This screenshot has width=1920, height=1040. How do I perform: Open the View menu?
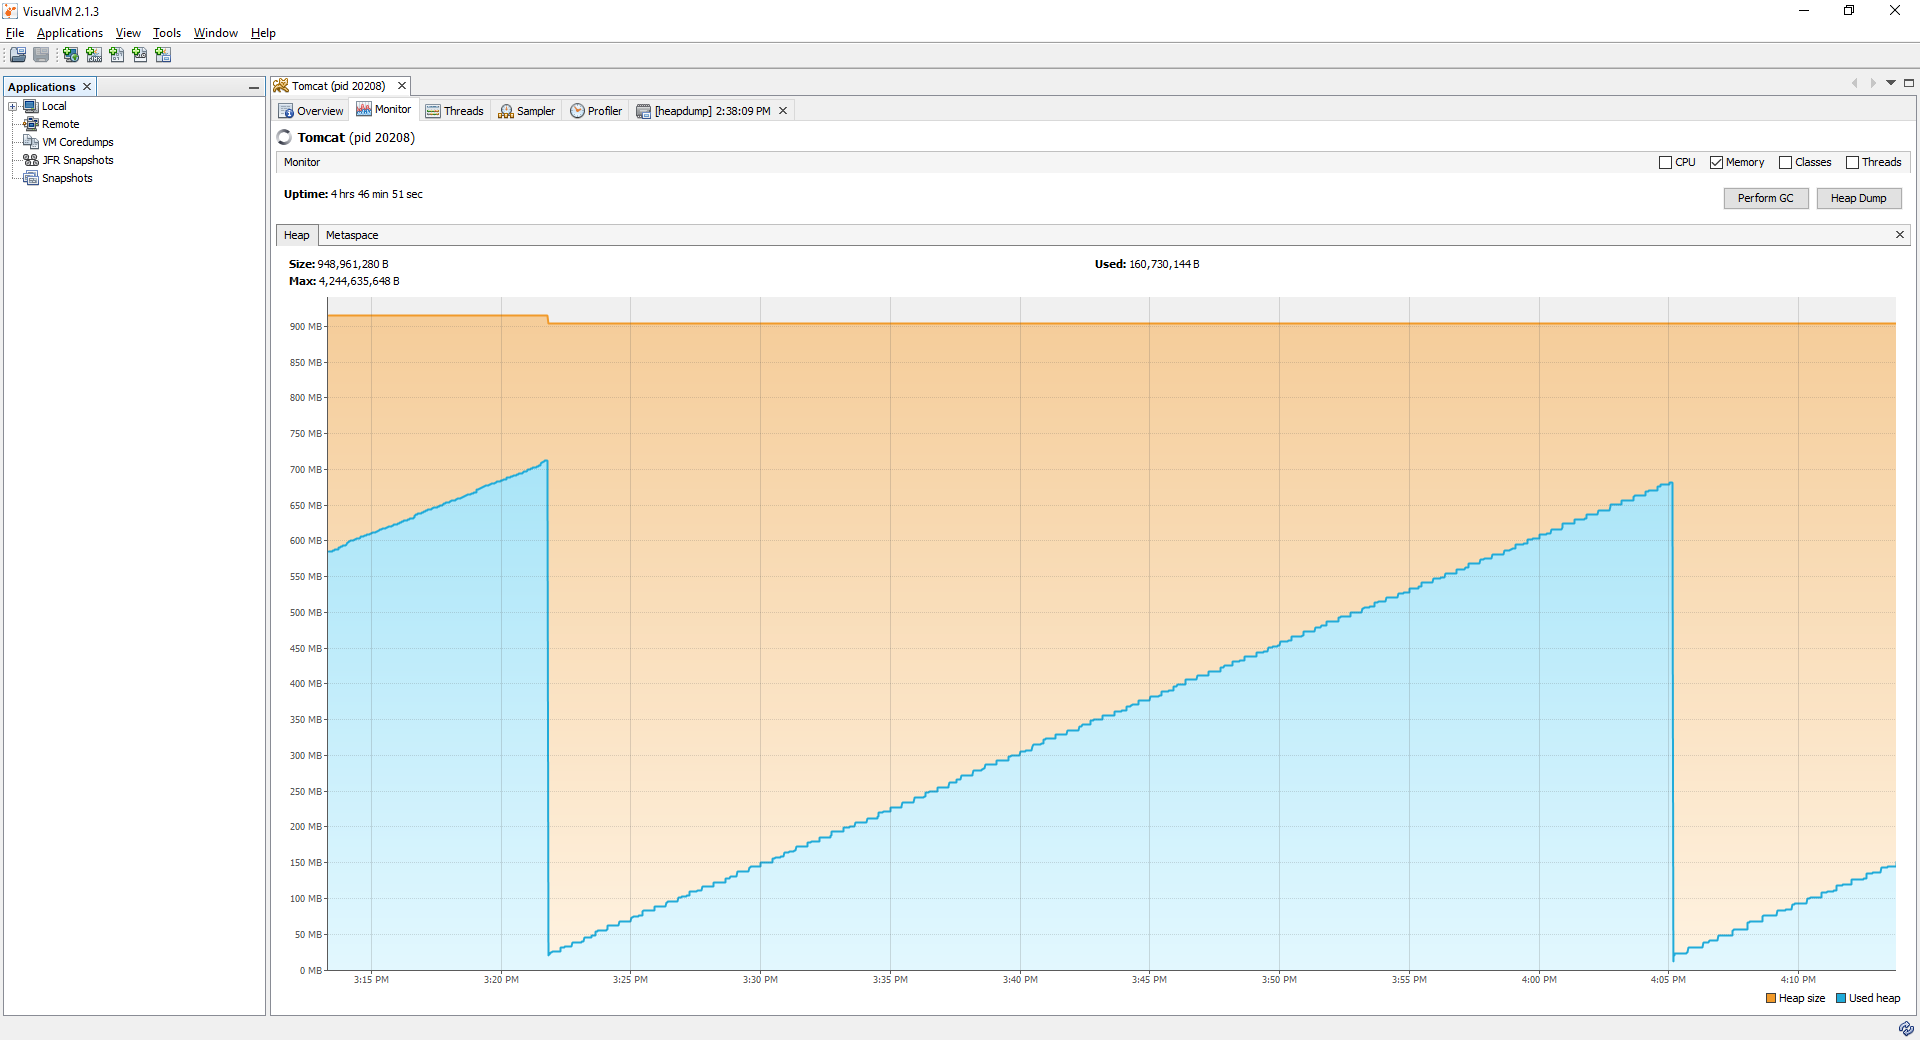(x=128, y=33)
